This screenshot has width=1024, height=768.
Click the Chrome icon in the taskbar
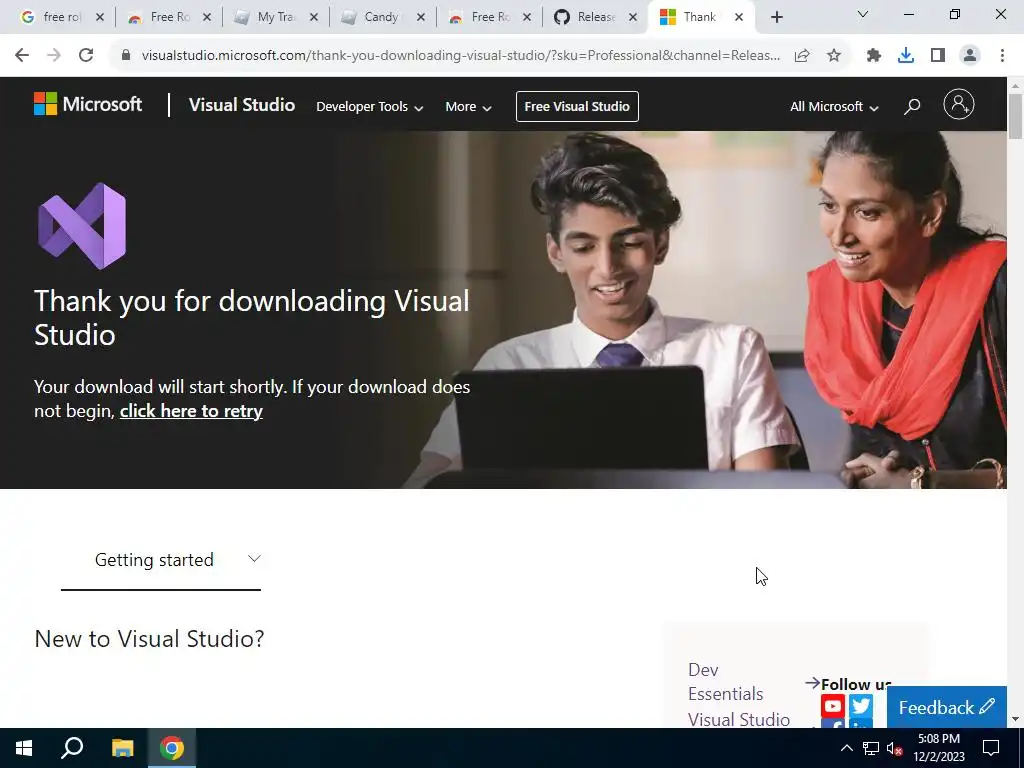(x=172, y=748)
